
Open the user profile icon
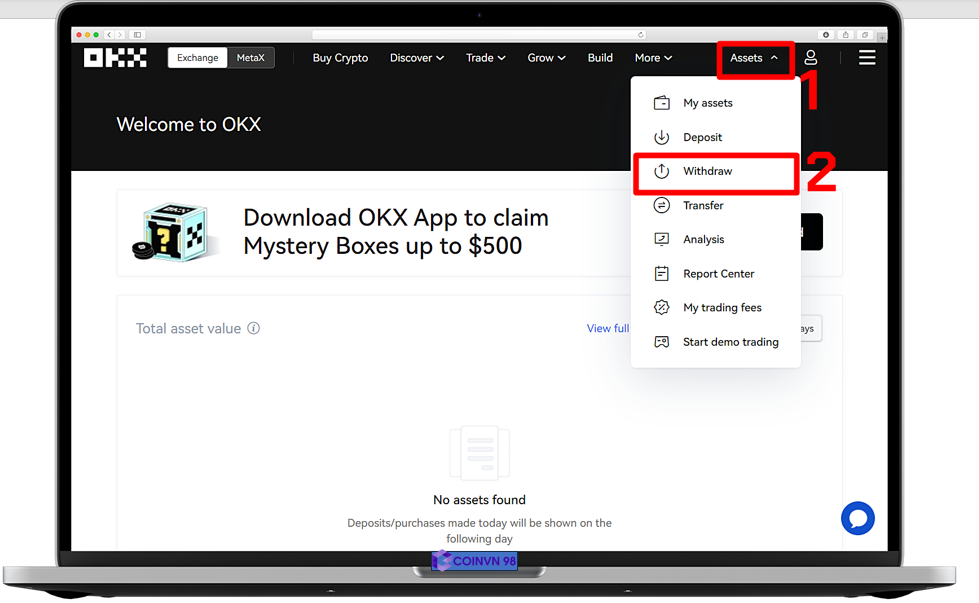tap(811, 58)
